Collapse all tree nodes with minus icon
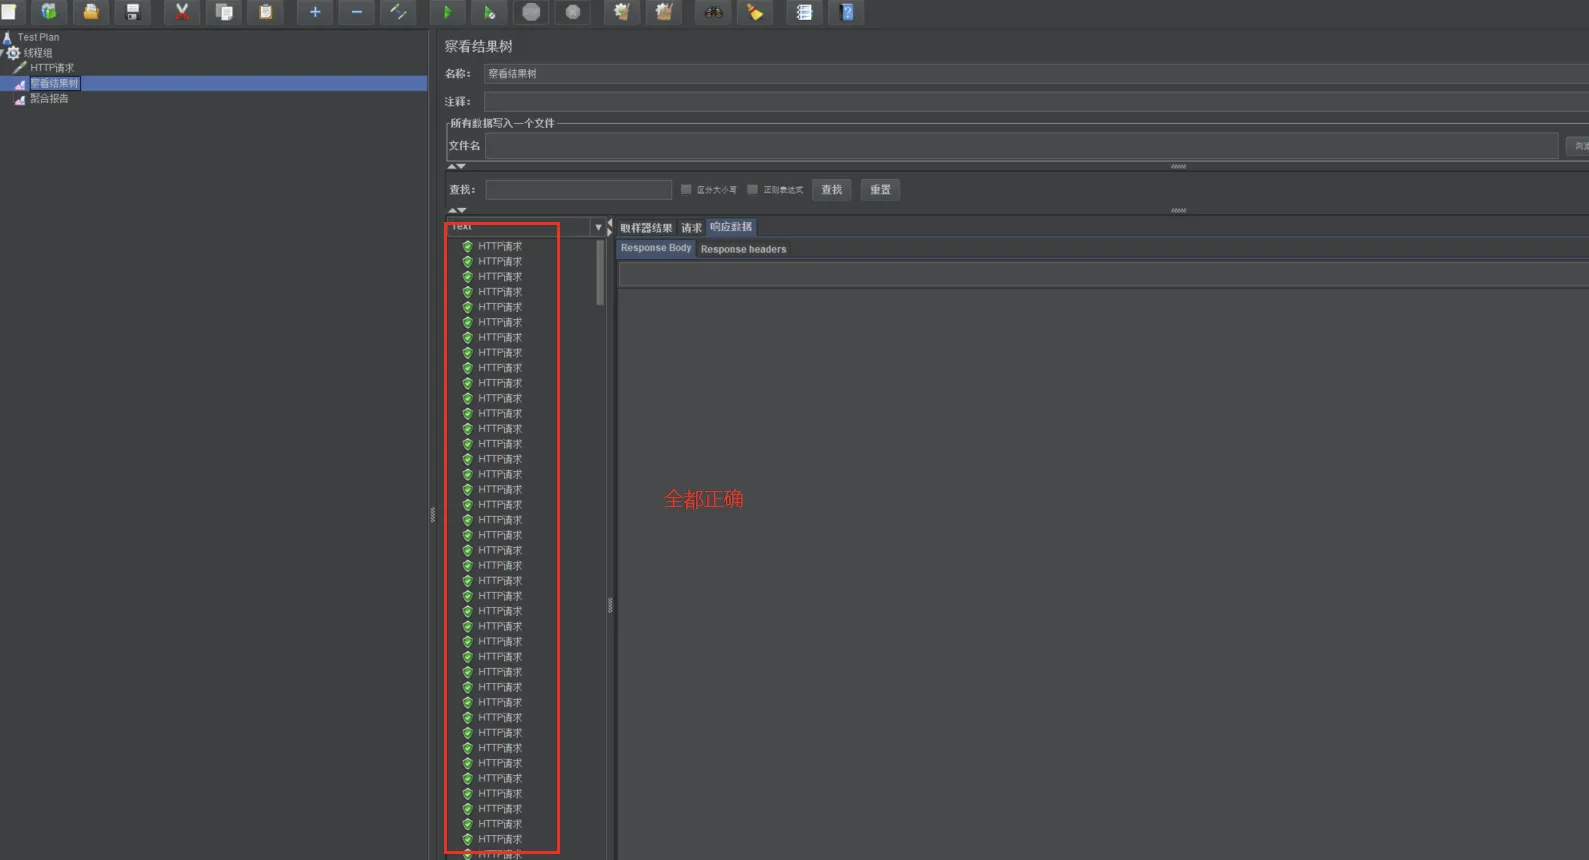The width and height of the screenshot is (1589, 860). [357, 12]
